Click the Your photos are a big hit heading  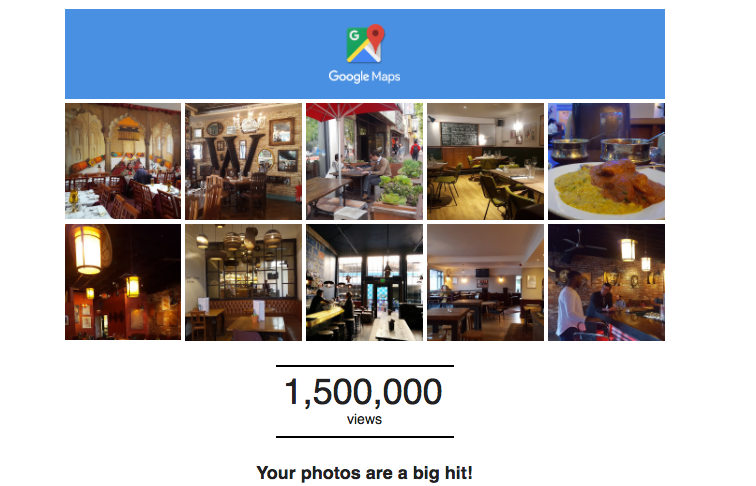(364, 473)
